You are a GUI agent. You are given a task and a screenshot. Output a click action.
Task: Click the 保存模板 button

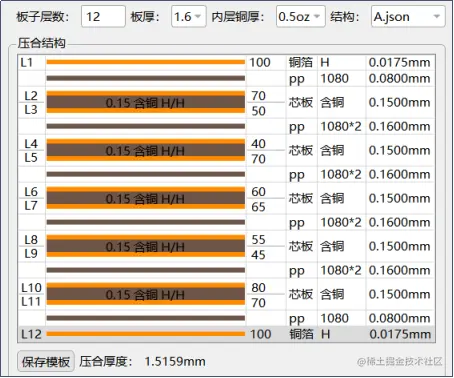click(46, 361)
